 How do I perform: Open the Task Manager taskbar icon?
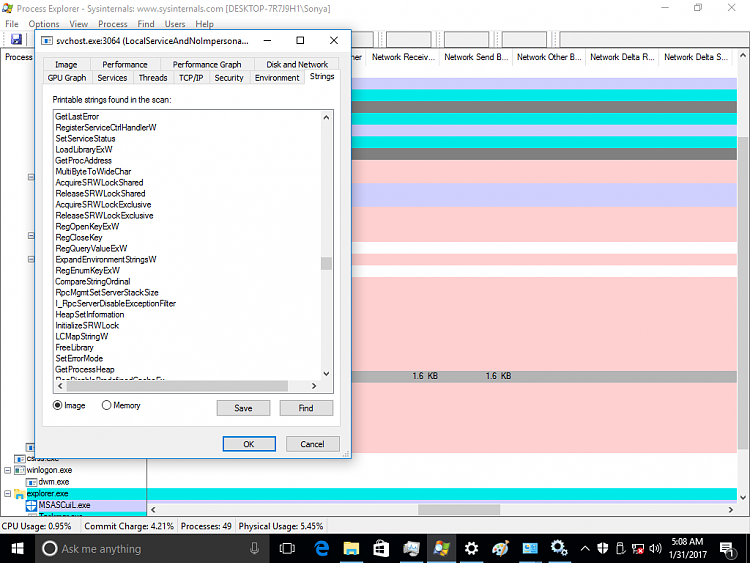411,549
